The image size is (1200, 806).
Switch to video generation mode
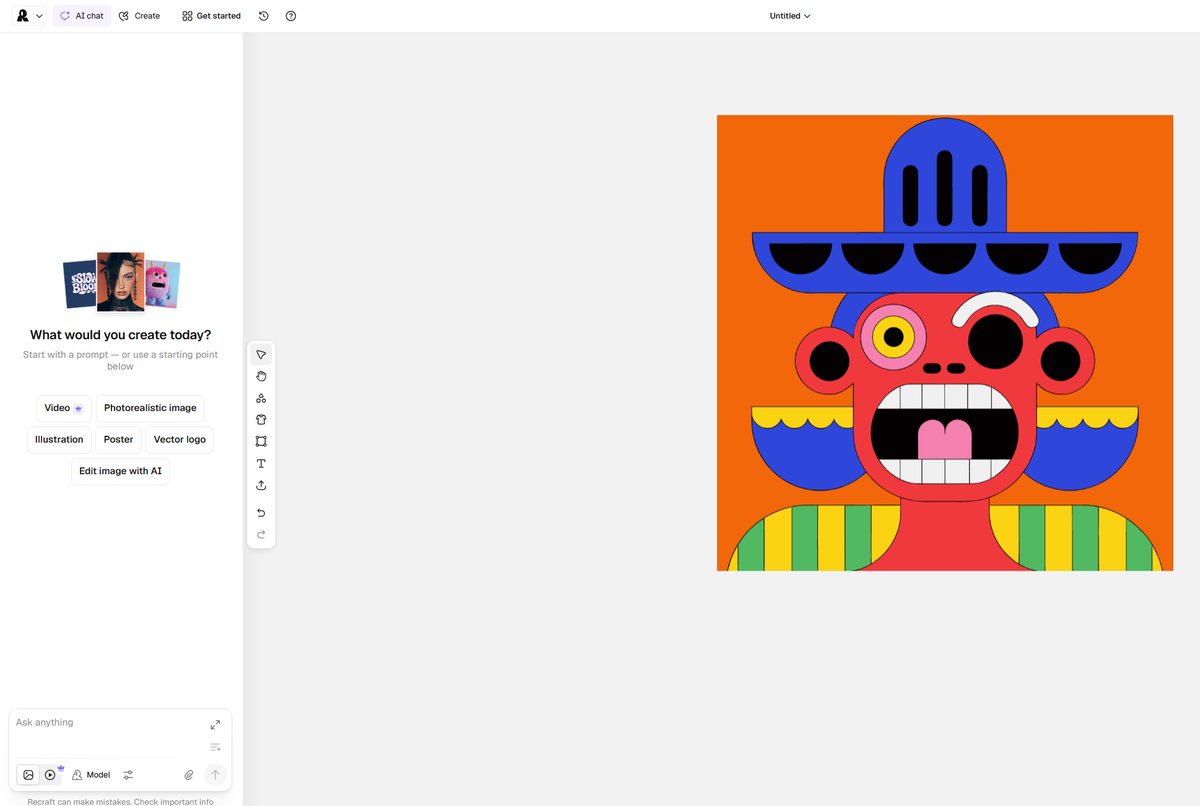[50, 775]
